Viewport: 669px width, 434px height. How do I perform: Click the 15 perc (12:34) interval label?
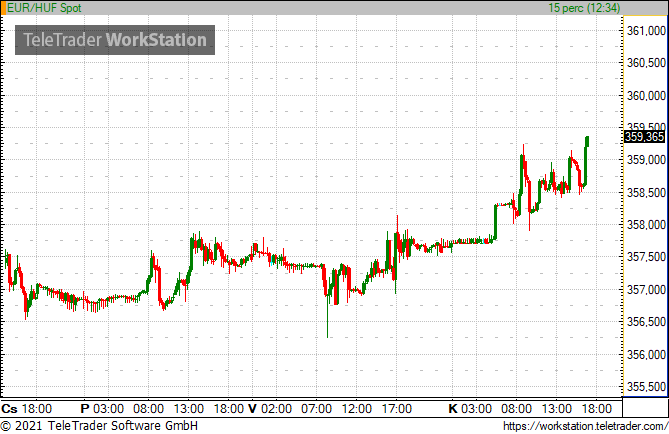584,8
